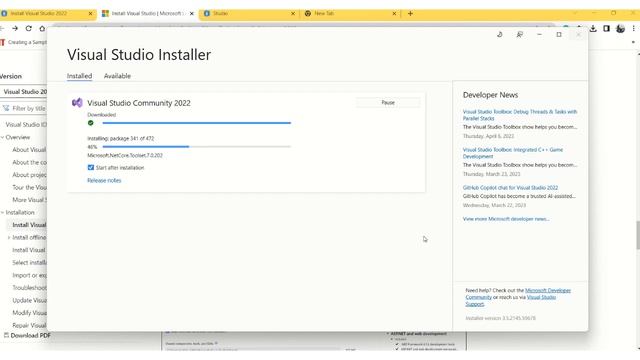Open Release notes link
The height and width of the screenshot is (360, 640).
[x=104, y=180]
